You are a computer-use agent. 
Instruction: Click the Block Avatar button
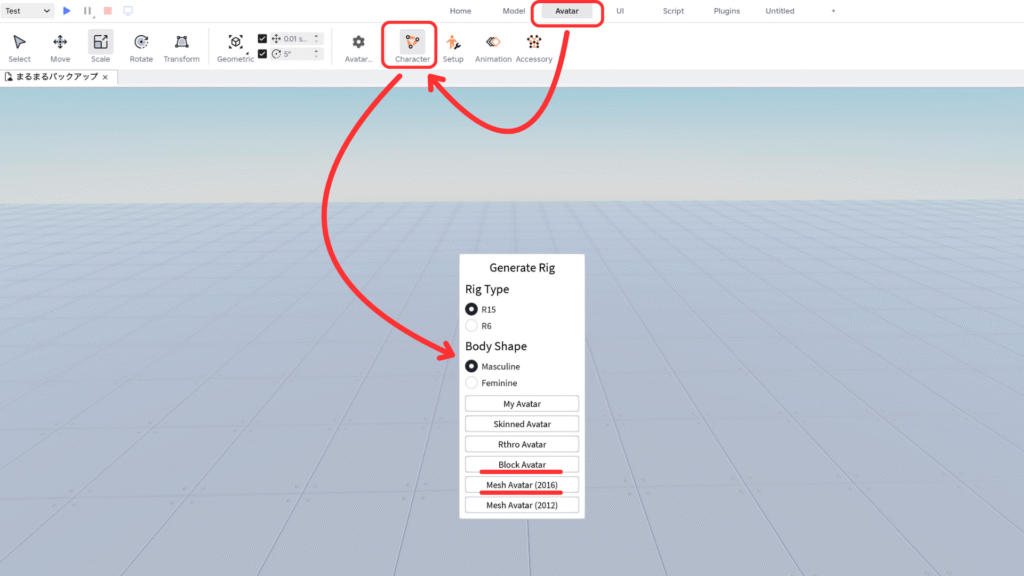(522, 464)
